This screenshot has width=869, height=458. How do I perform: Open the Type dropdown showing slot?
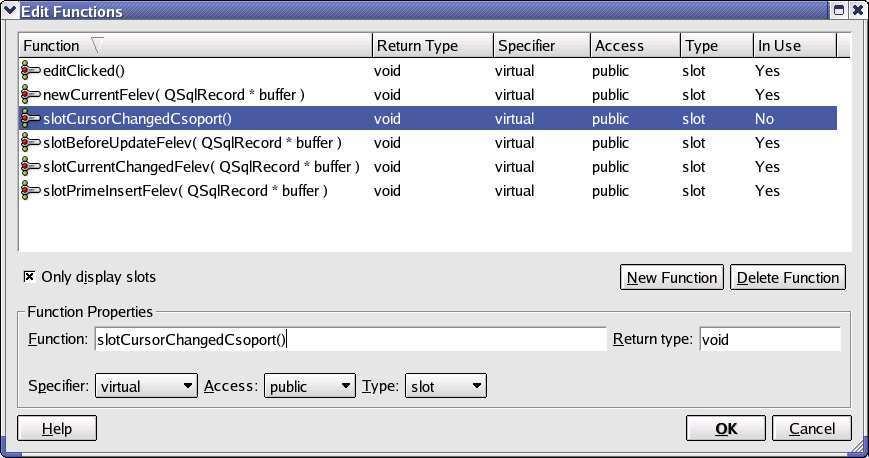pos(446,386)
